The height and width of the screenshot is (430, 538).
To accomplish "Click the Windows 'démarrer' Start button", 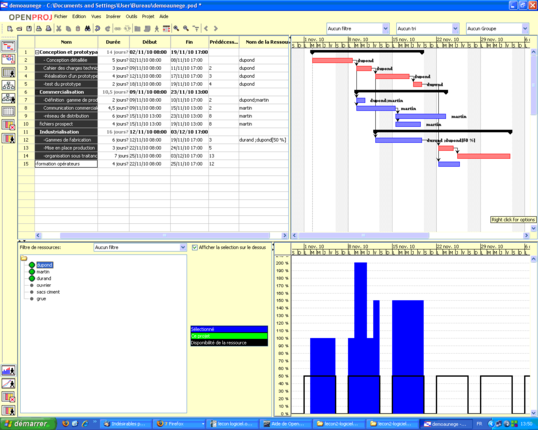I will tap(28, 424).
